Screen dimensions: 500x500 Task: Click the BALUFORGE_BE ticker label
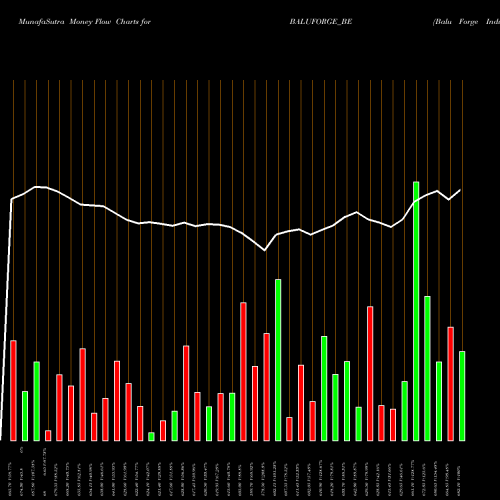[321, 22]
